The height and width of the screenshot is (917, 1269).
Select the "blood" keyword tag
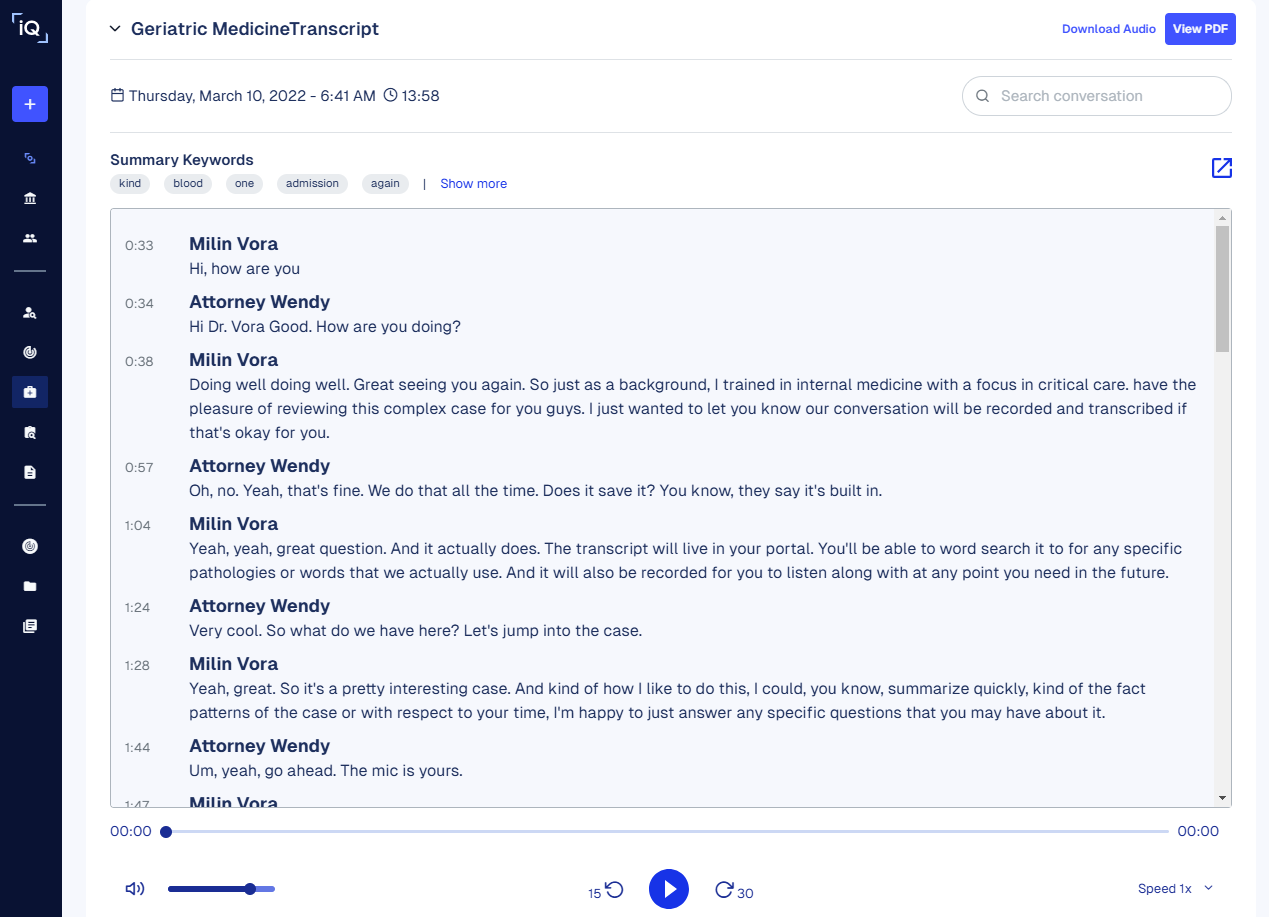click(x=188, y=184)
